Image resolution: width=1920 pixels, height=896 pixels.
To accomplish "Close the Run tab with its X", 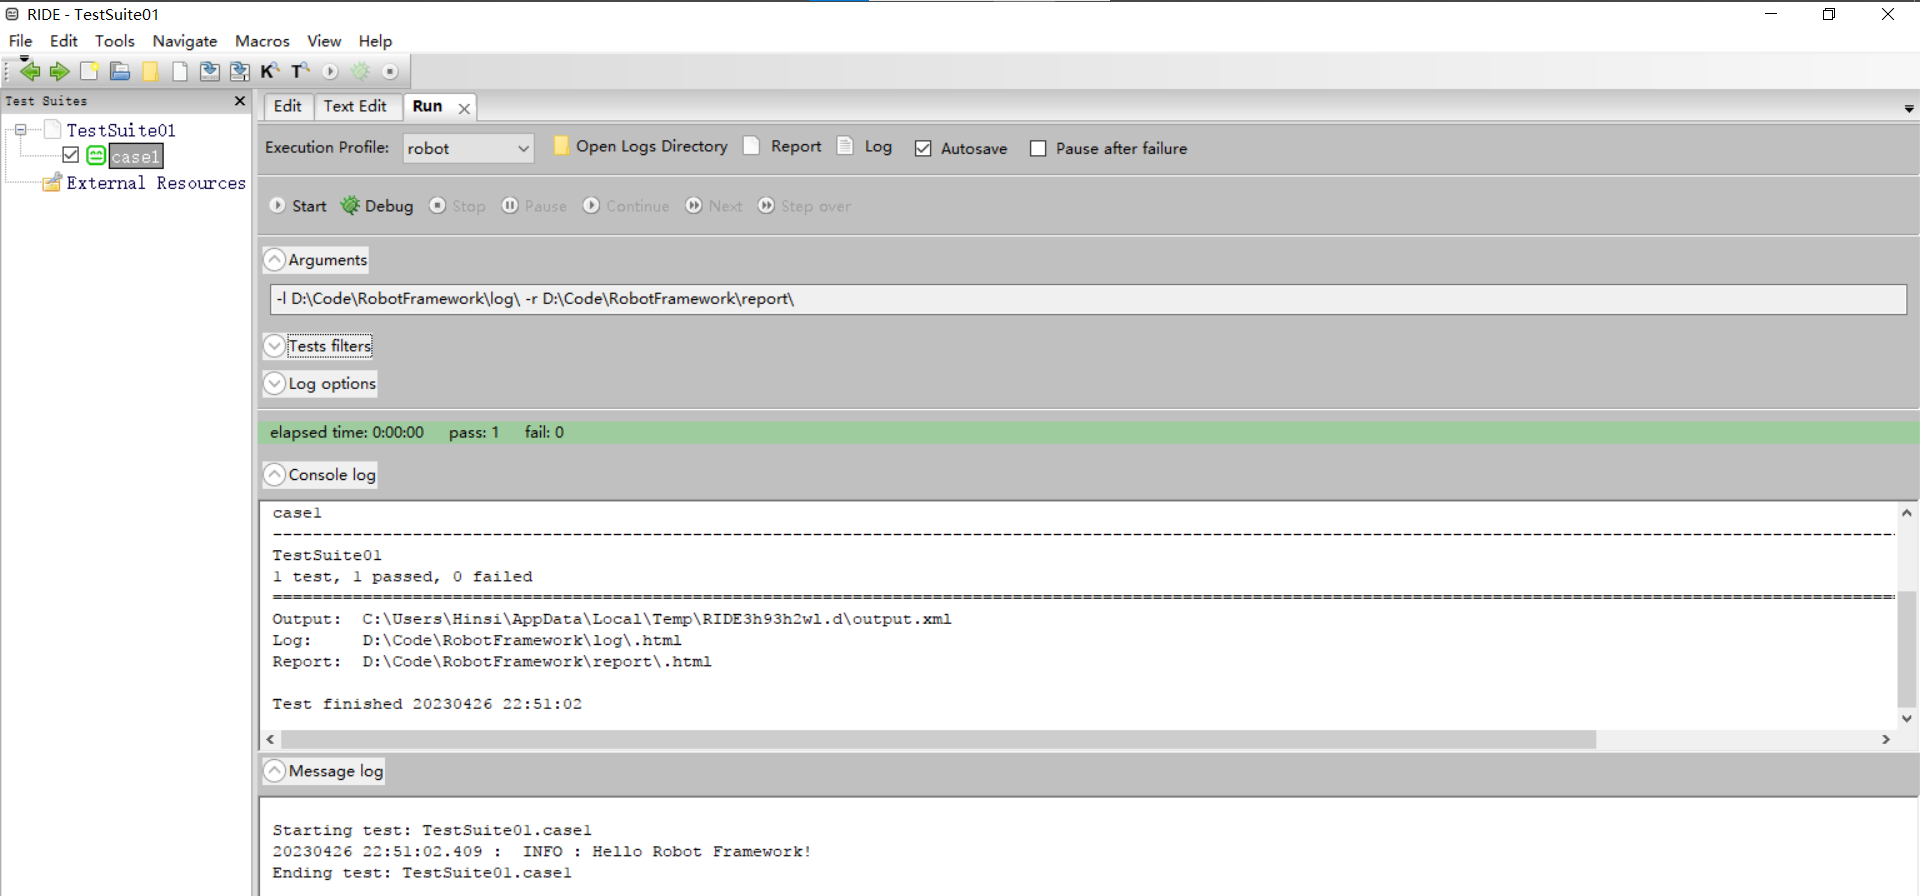I will 464,108.
